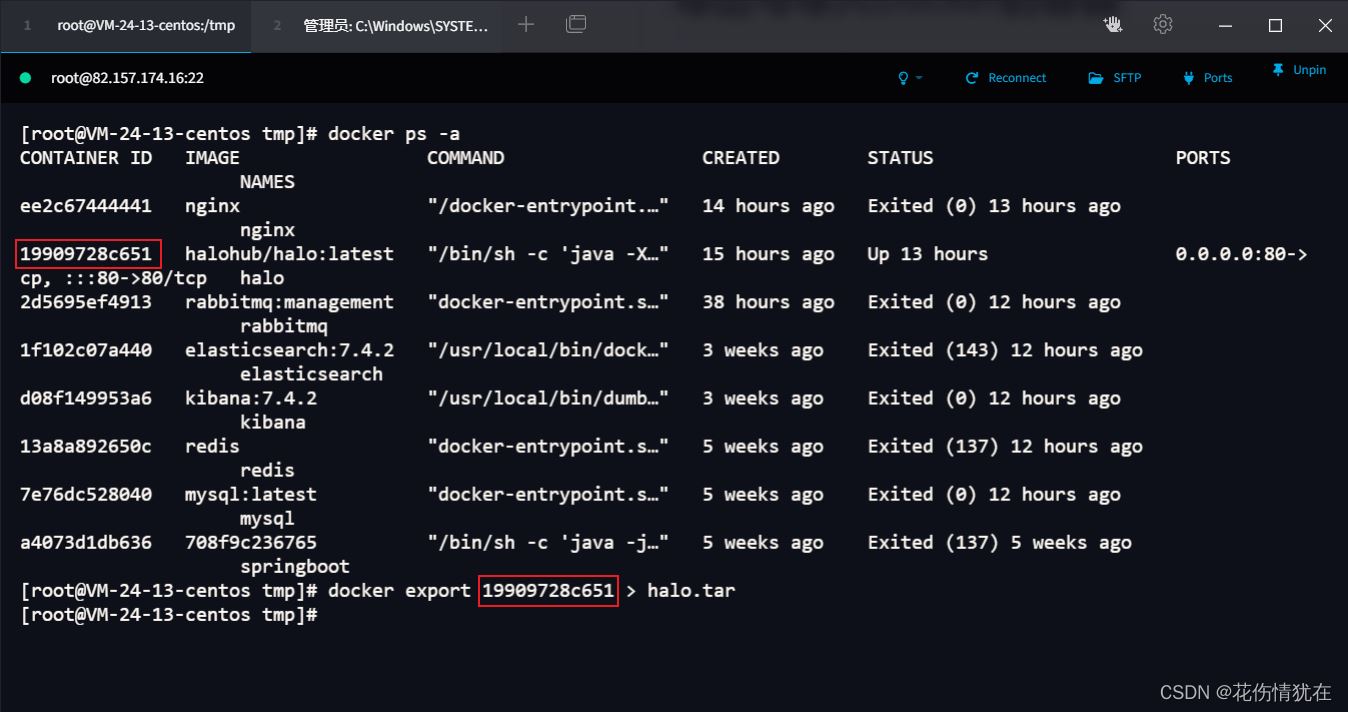
Task: Click the port mapping 0.0.0.0:80->
Action: pyautogui.click(x=1241, y=254)
